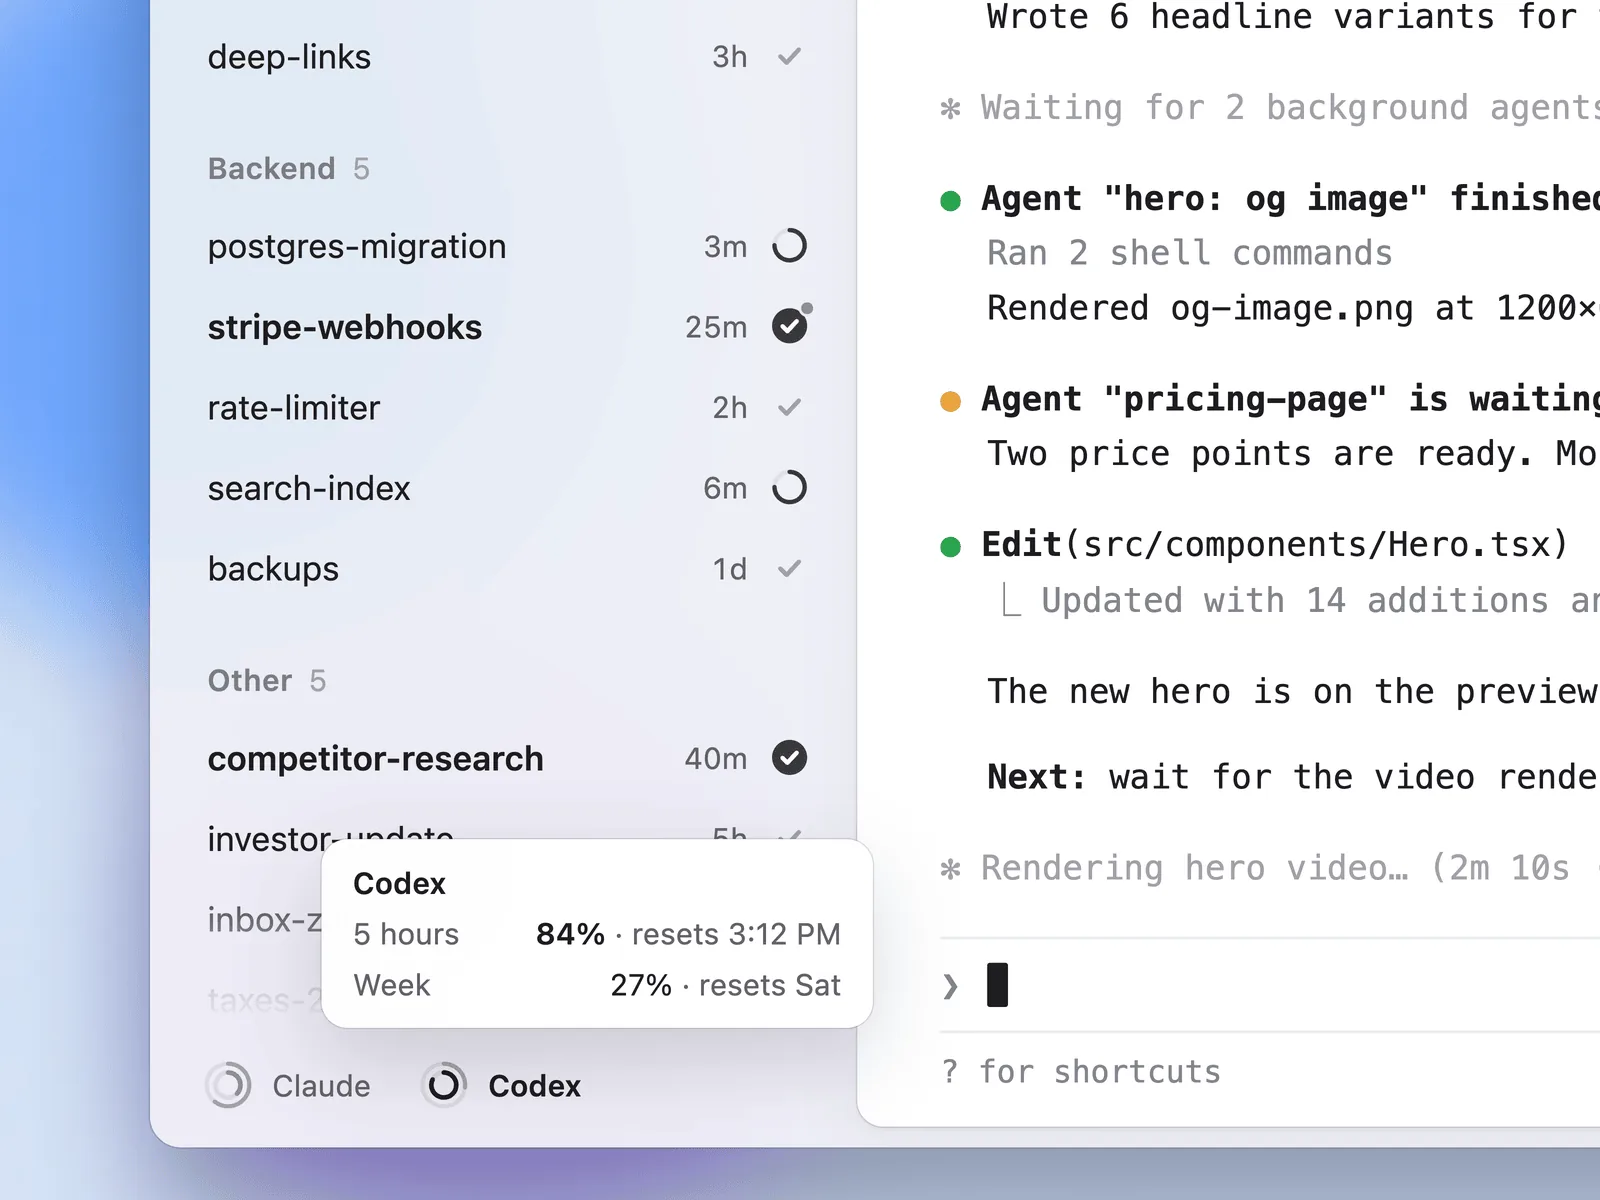This screenshot has width=1600, height=1200.
Task: Open the deep-links session
Action: [x=506, y=57]
